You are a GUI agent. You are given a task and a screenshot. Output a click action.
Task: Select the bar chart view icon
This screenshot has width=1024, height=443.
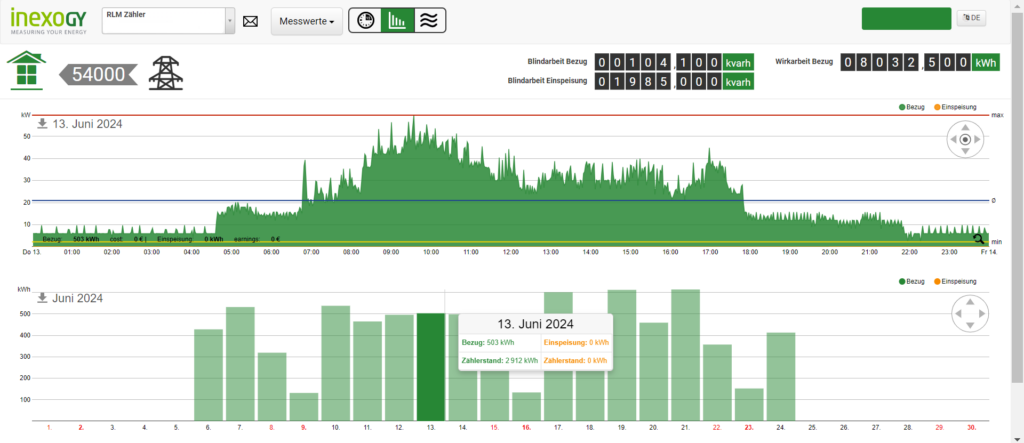tap(397, 21)
